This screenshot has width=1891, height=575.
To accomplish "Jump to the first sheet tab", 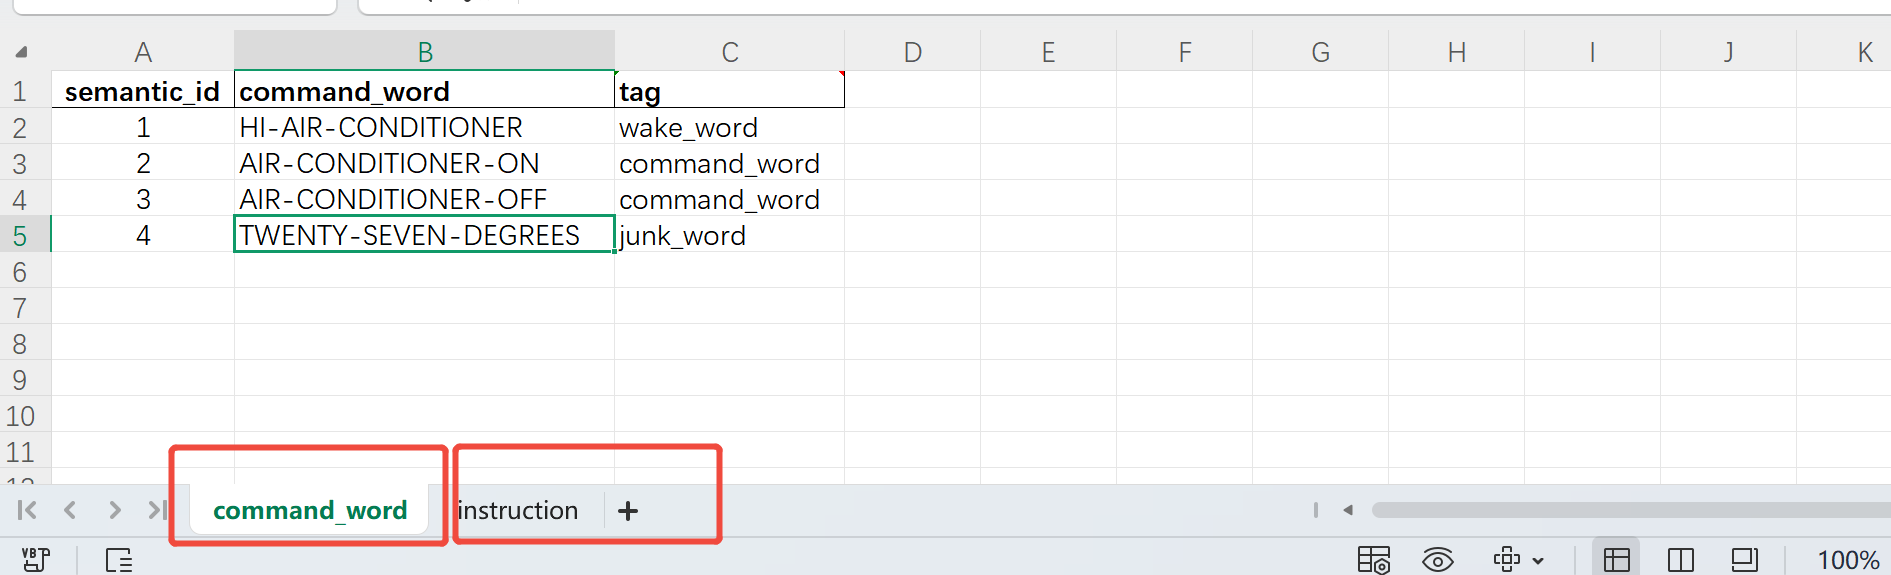I will pyautogui.click(x=27, y=510).
